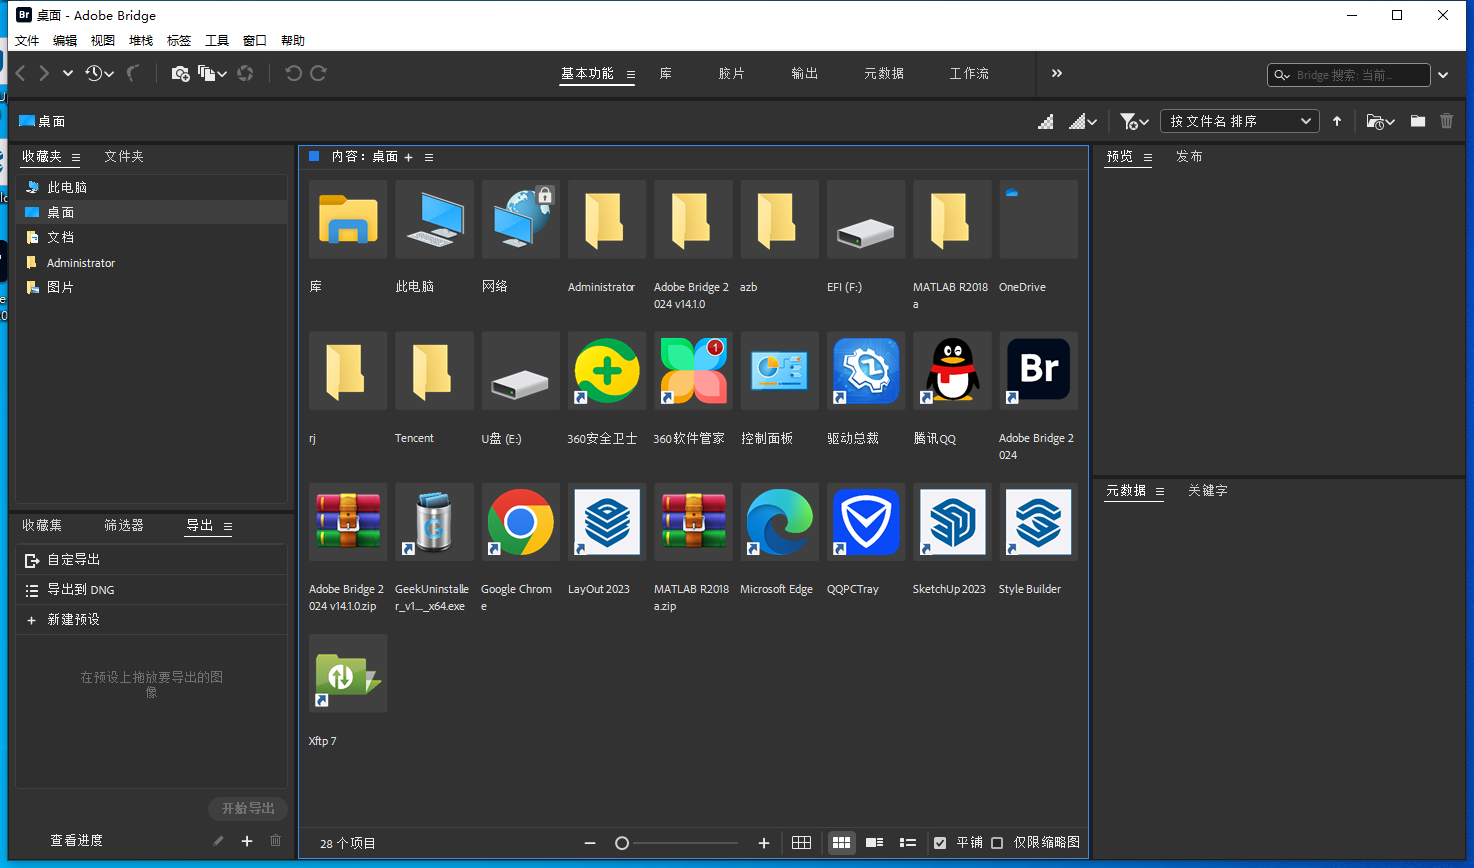Open the 编辑 menu

point(65,40)
